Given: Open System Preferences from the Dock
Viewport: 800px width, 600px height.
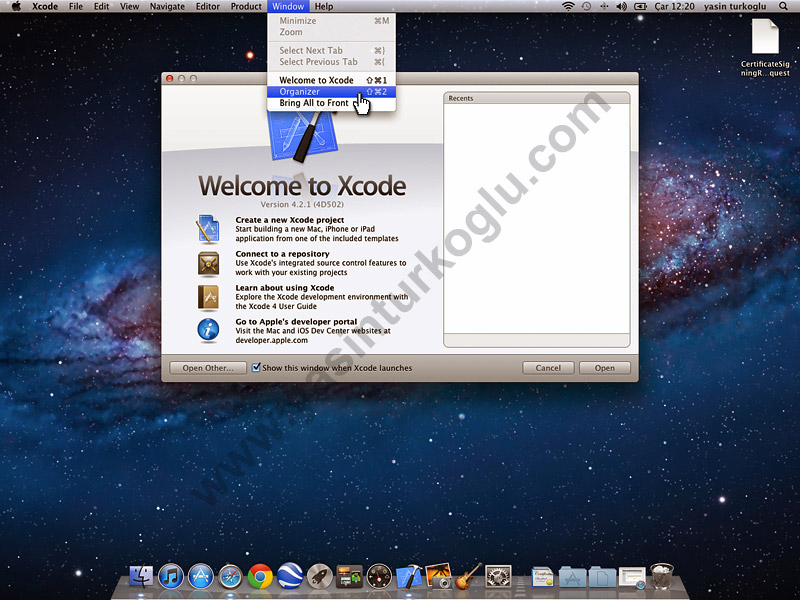Looking at the screenshot, I should pyautogui.click(x=498, y=577).
